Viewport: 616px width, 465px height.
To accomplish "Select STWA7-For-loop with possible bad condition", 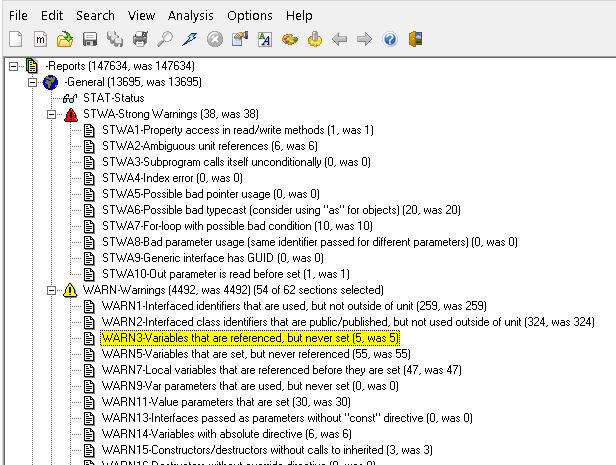I will (237, 226).
